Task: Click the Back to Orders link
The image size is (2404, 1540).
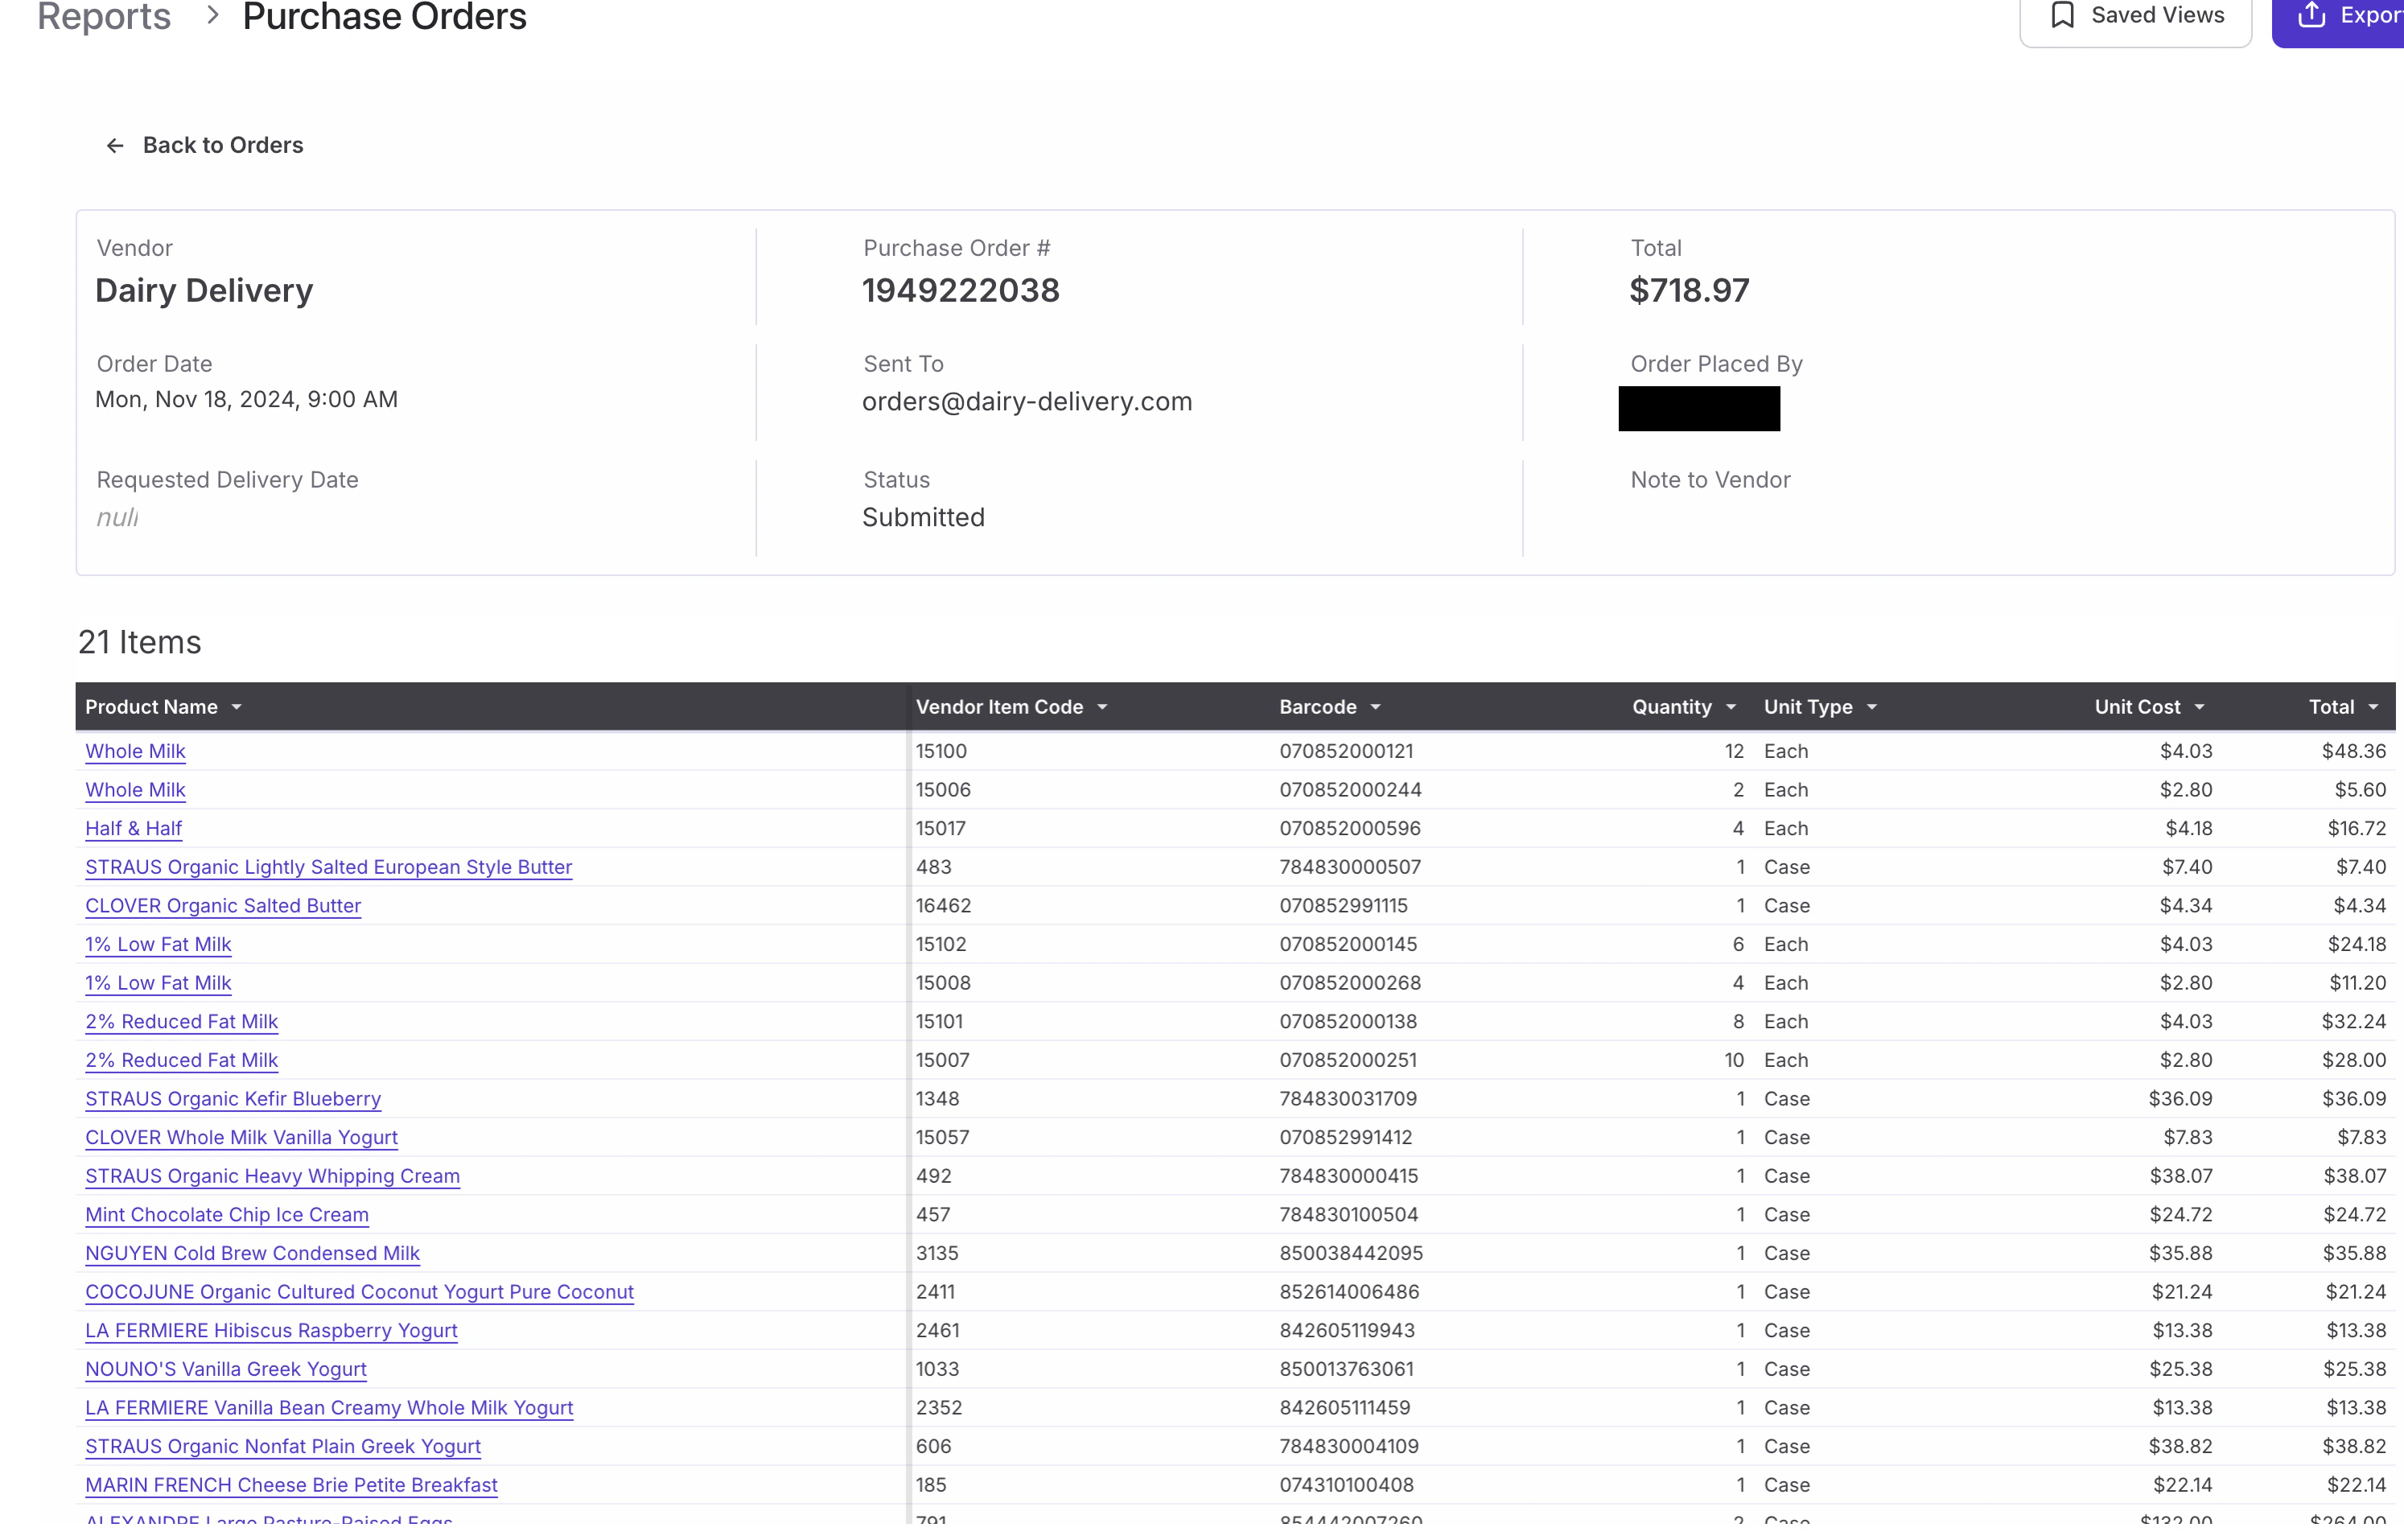Action: point(222,145)
